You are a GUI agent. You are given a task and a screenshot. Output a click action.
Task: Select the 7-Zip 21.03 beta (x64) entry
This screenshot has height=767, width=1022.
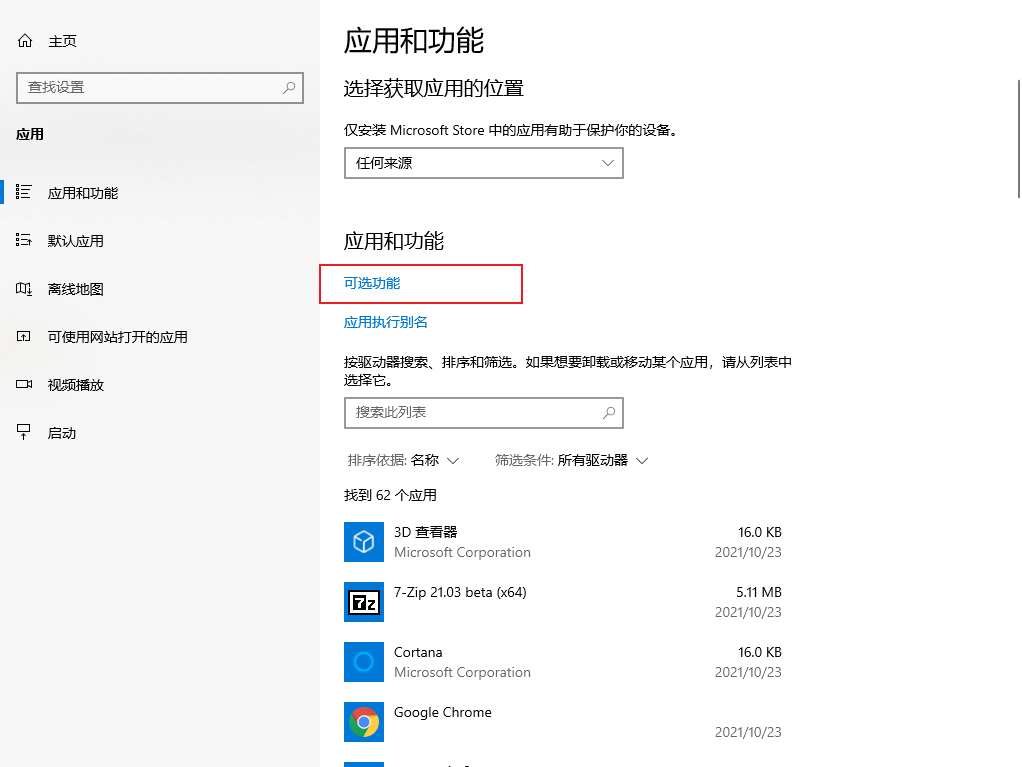click(x=563, y=601)
